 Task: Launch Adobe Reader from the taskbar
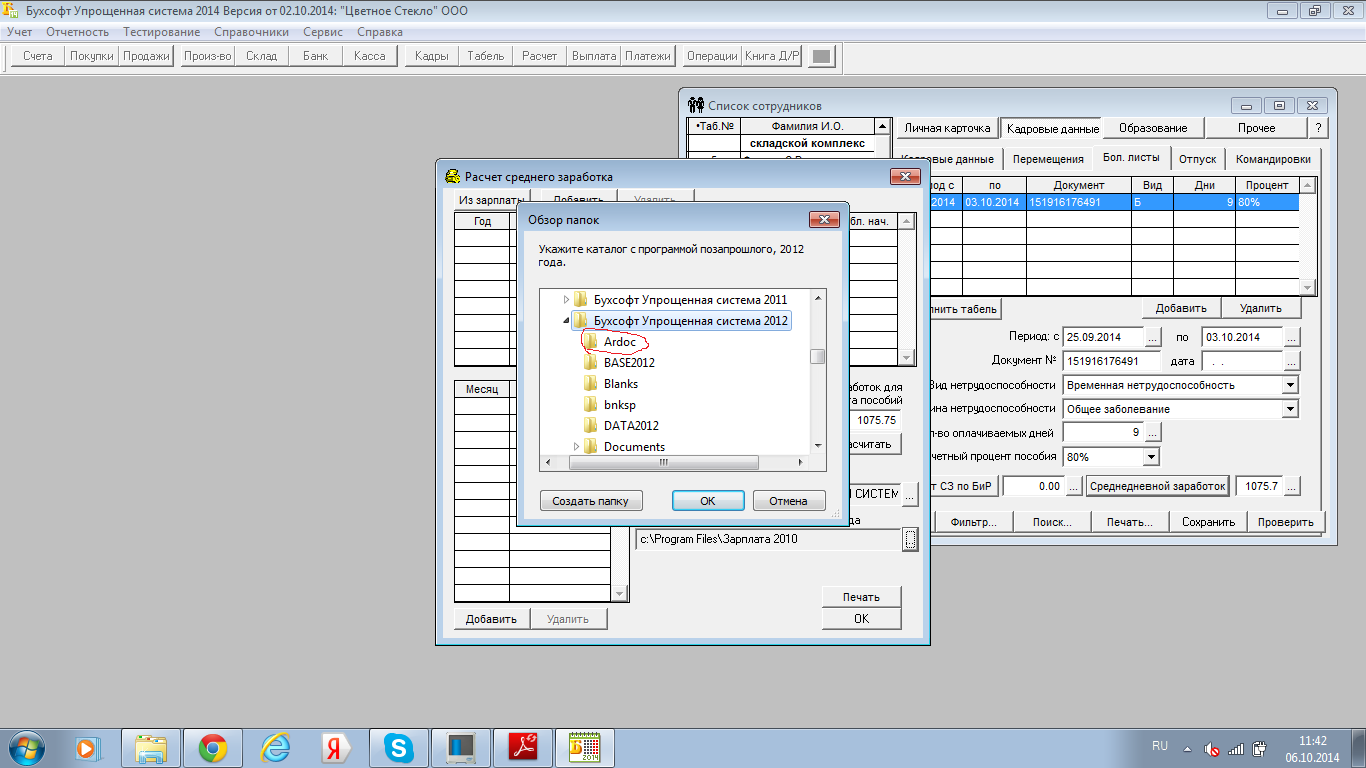[x=525, y=747]
